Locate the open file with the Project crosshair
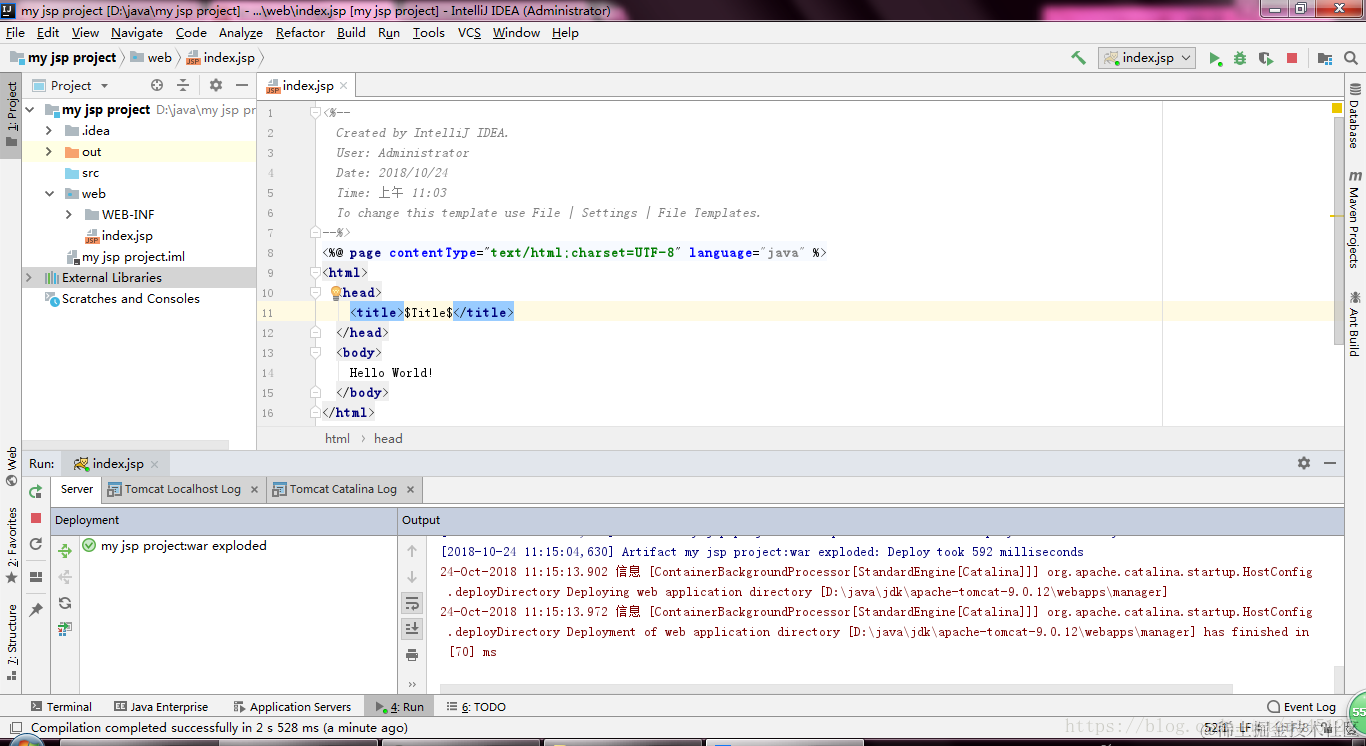 tap(157, 85)
